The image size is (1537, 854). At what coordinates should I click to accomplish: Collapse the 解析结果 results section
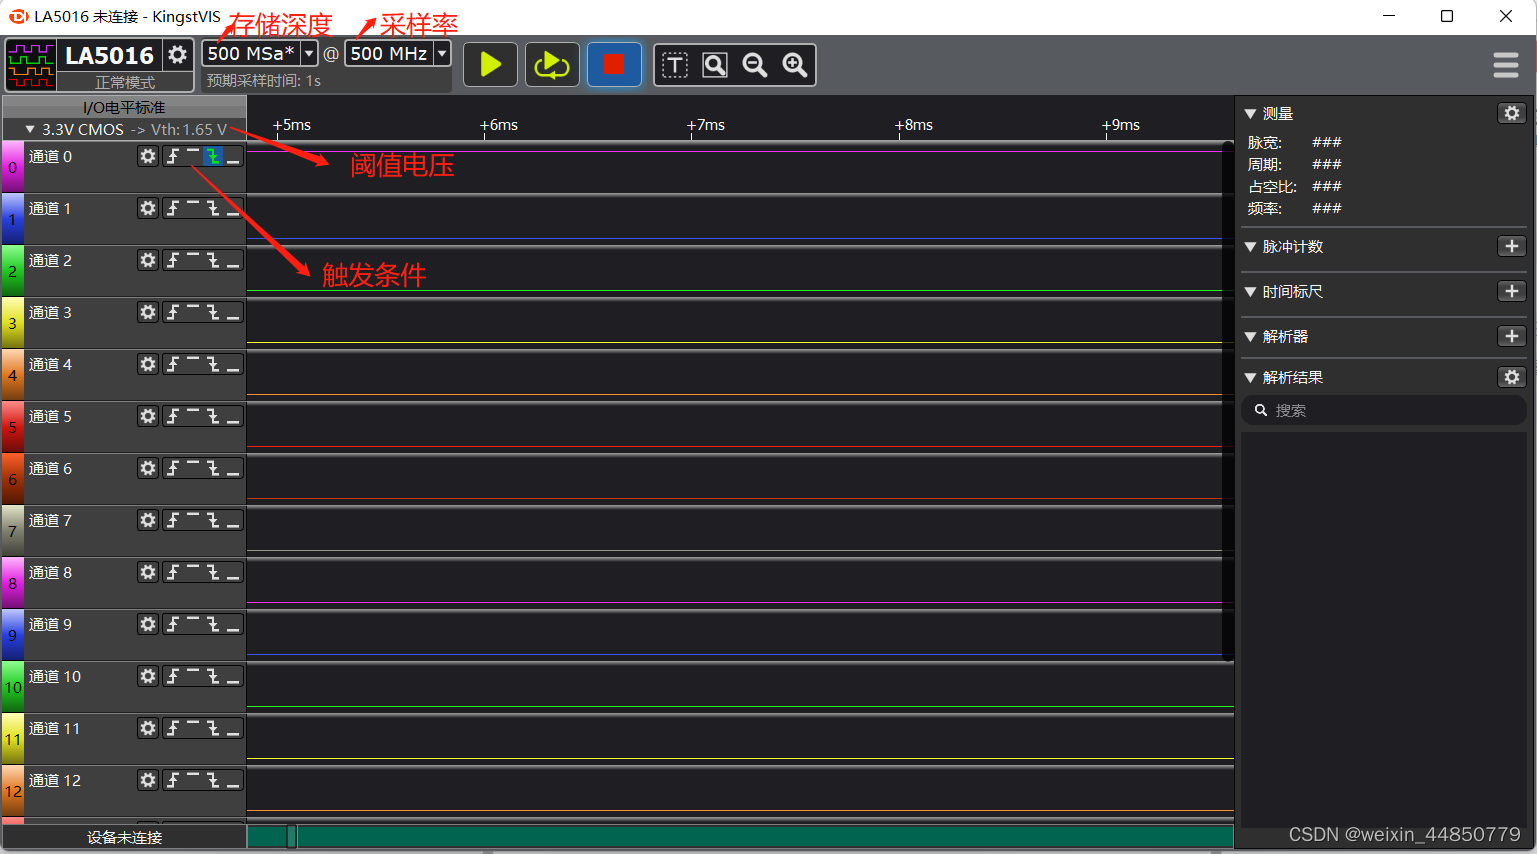click(1250, 378)
